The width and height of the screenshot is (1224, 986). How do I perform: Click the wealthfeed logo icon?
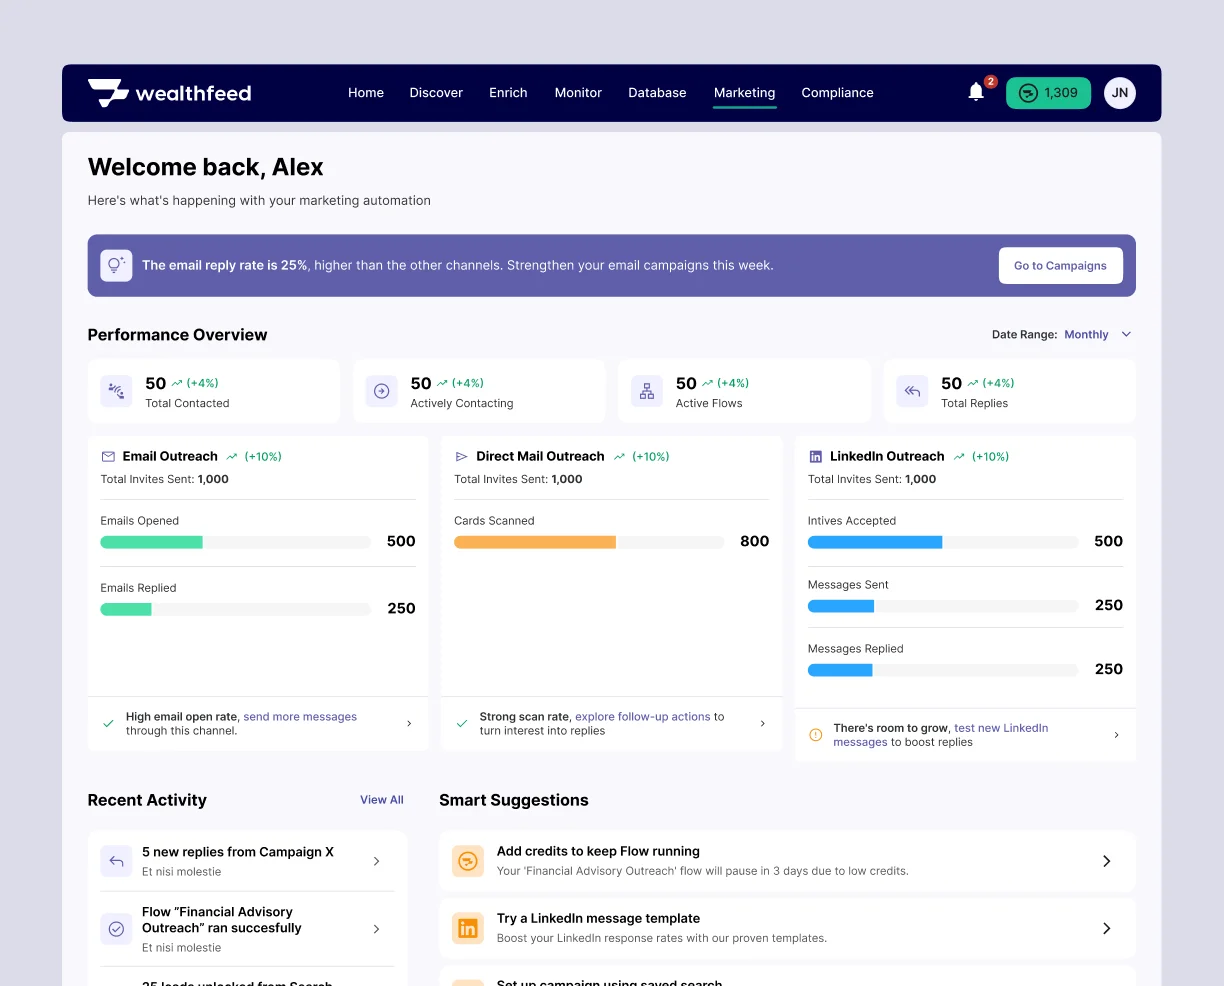pos(108,93)
